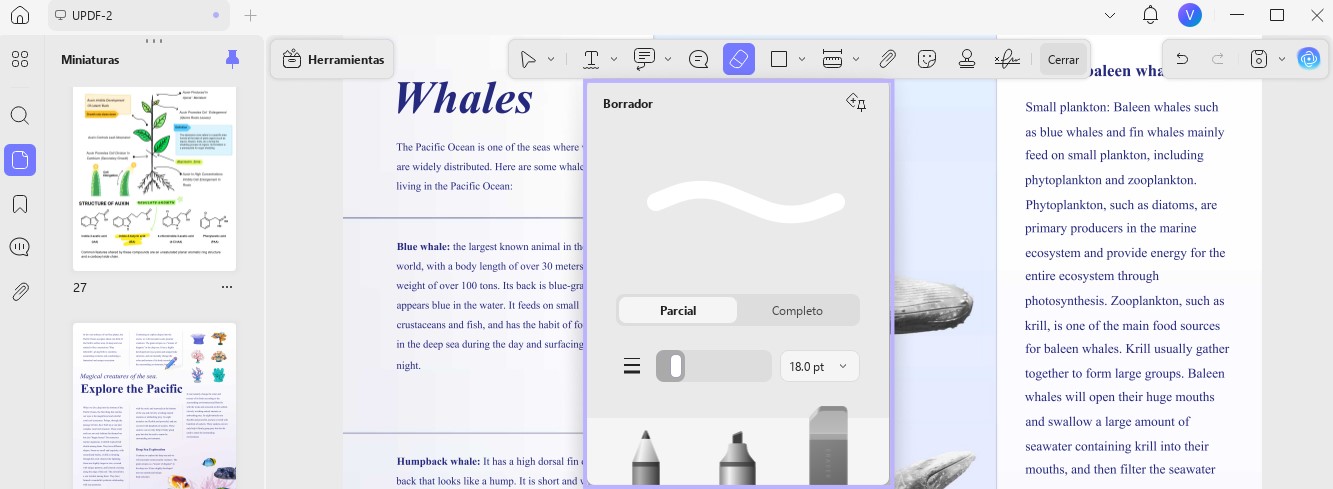1333x489 pixels.
Task: Select the measurement ruler tool
Action: 832,60
